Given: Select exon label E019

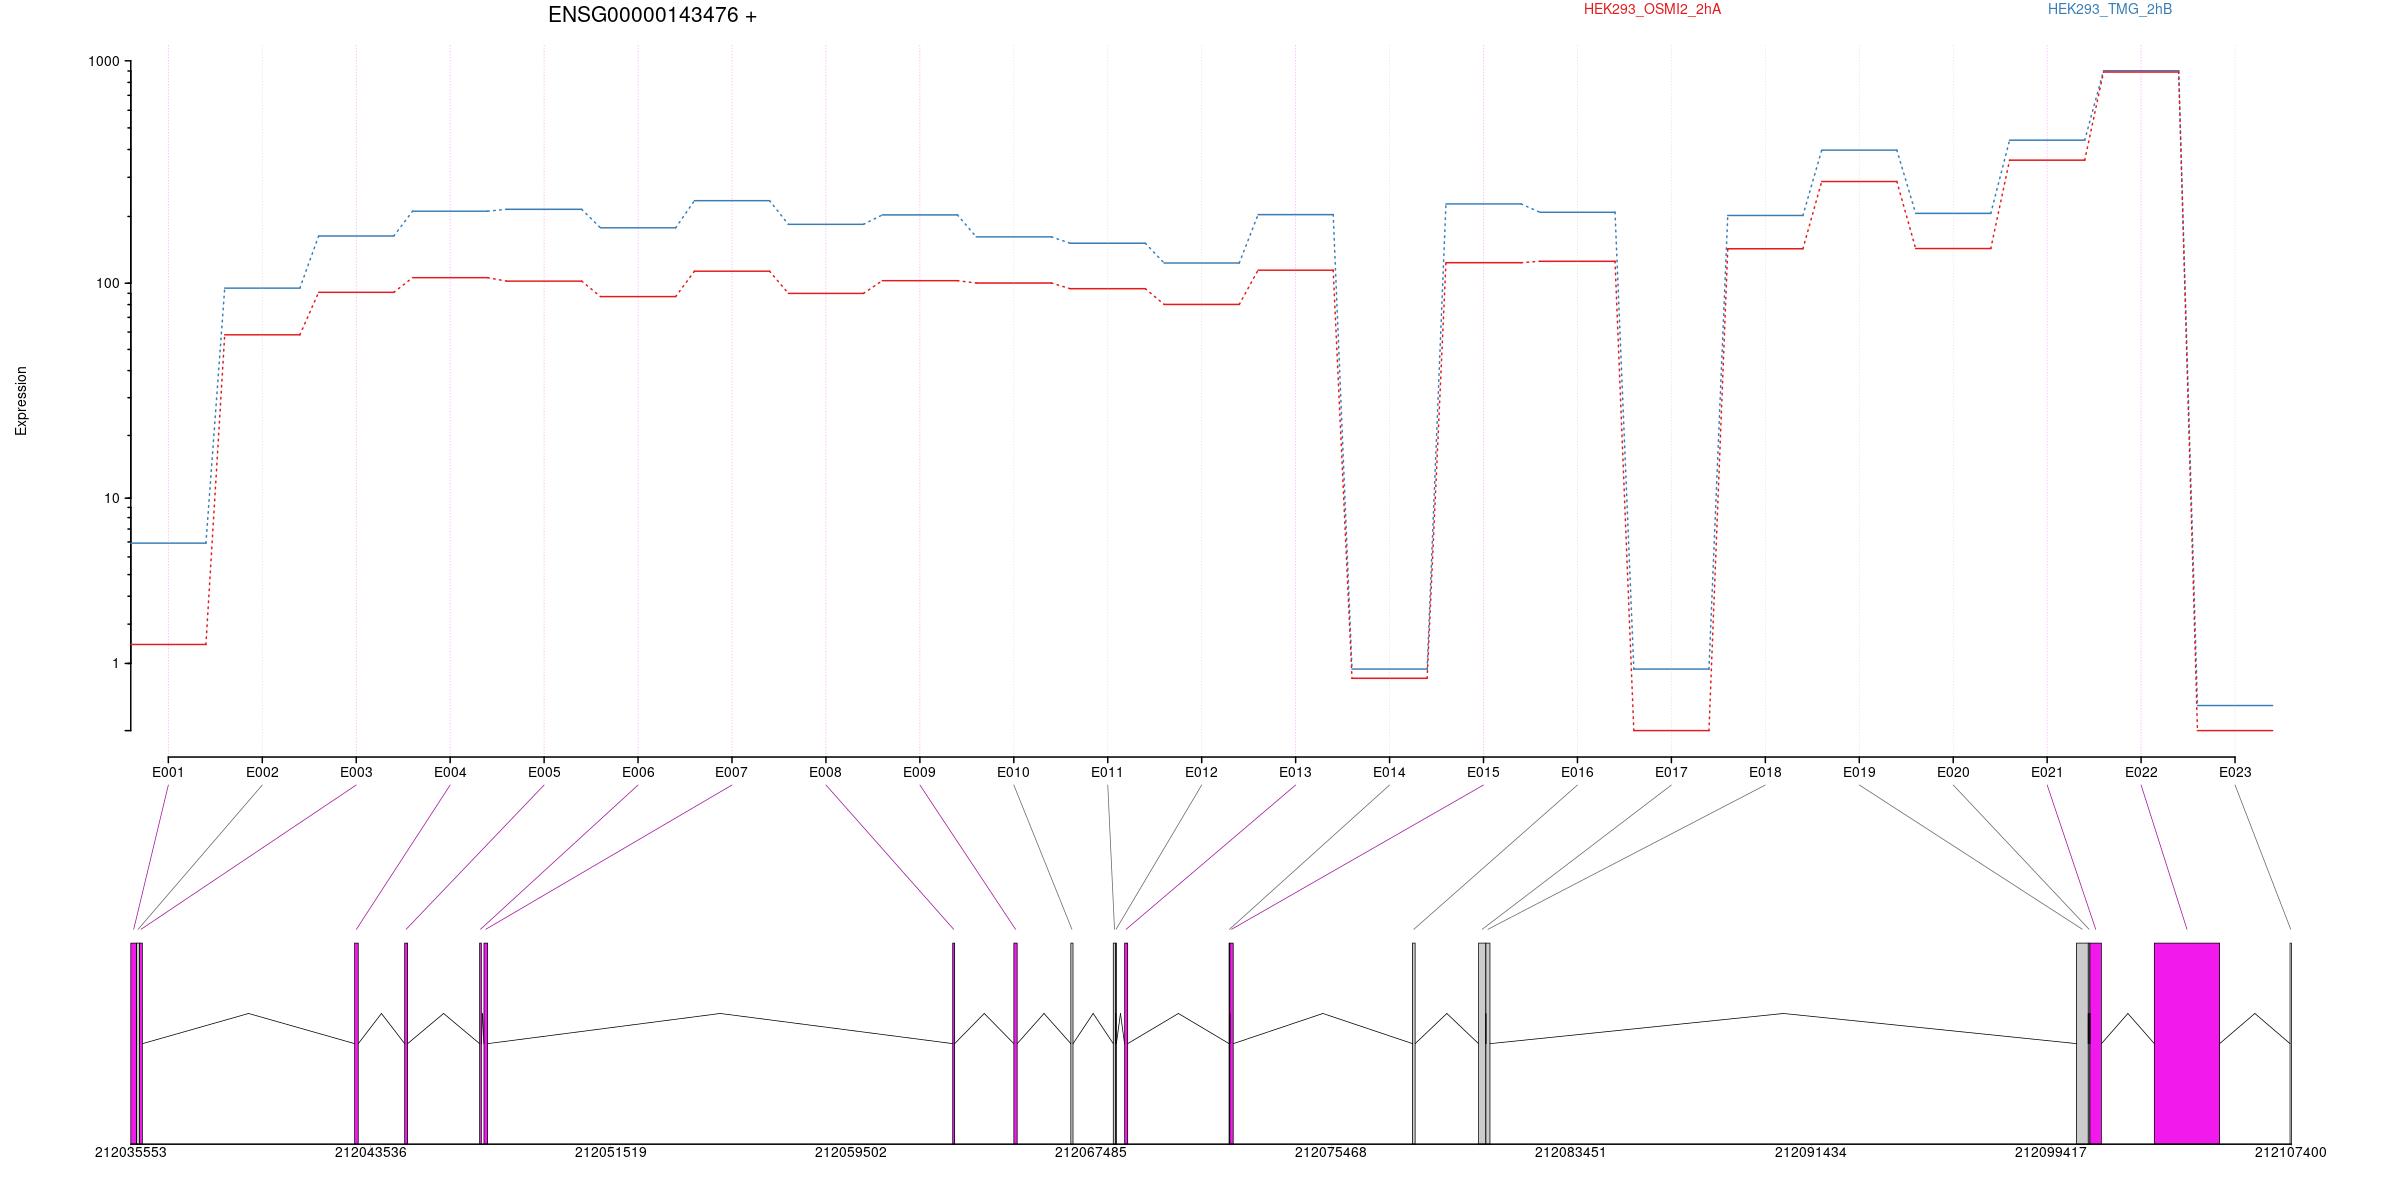Looking at the screenshot, I should click(1859, 772).
